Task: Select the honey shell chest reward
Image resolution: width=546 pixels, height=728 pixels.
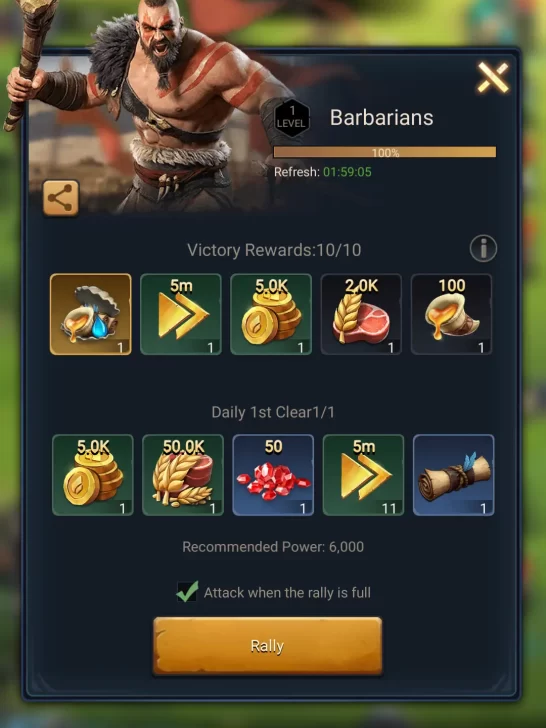Action: (x=91, y=314)
